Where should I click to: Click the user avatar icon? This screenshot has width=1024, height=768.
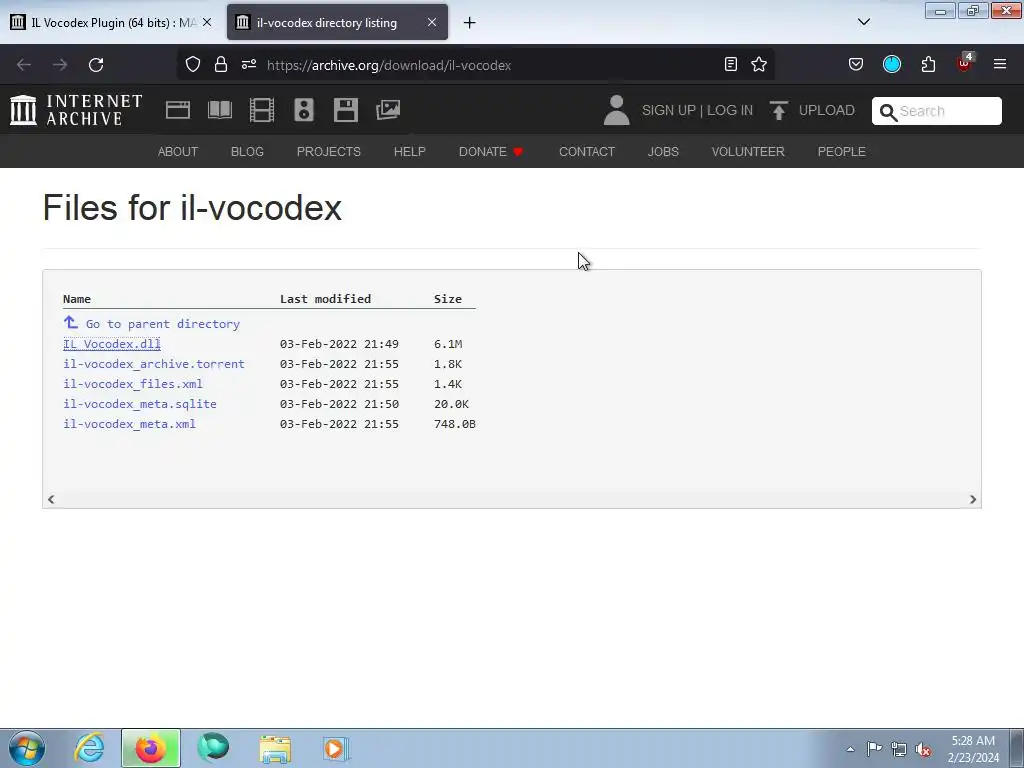[616, 110]
